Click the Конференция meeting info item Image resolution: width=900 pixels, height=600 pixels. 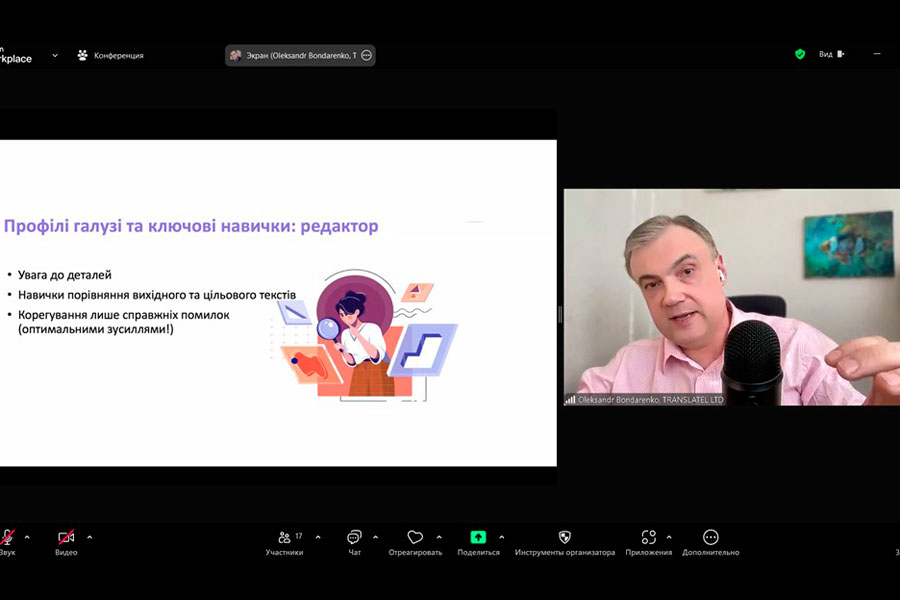pos(110,55)
